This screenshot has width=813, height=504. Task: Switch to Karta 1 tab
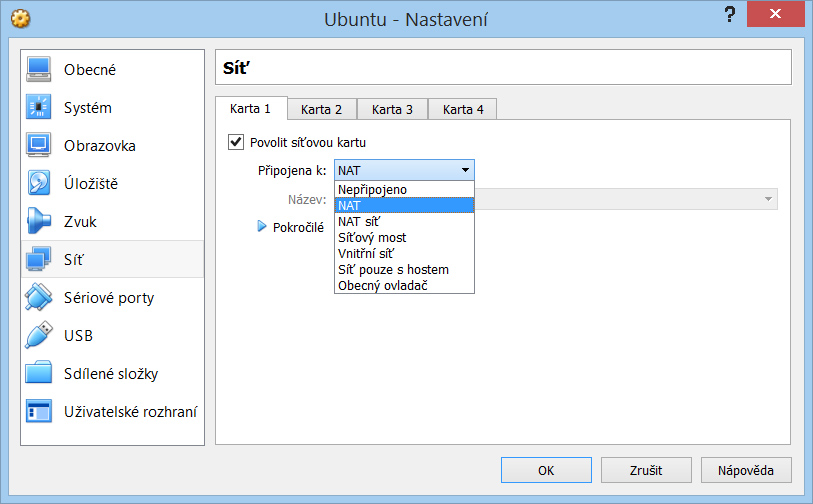tap(251, 108)
